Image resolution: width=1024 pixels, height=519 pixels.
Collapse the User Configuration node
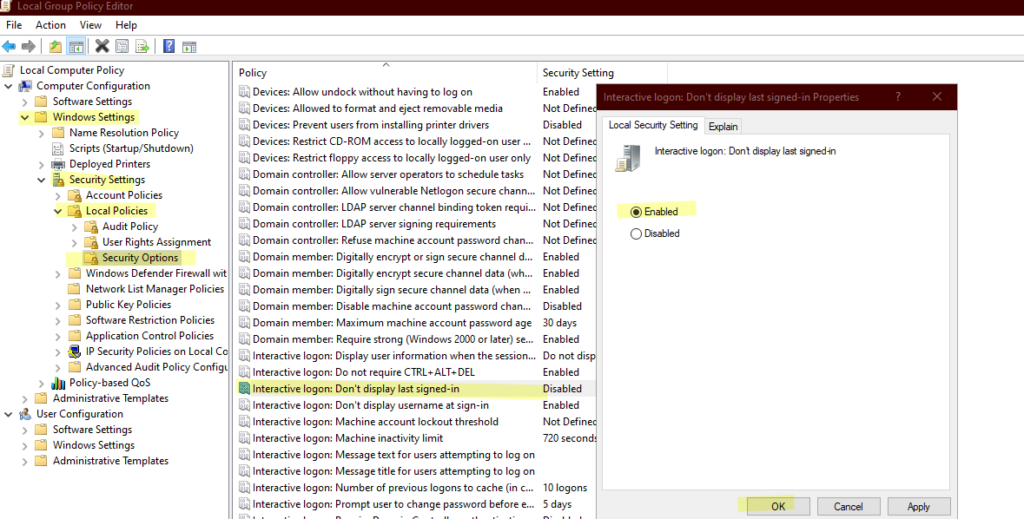pyautogui.click(x=8, y=414)
